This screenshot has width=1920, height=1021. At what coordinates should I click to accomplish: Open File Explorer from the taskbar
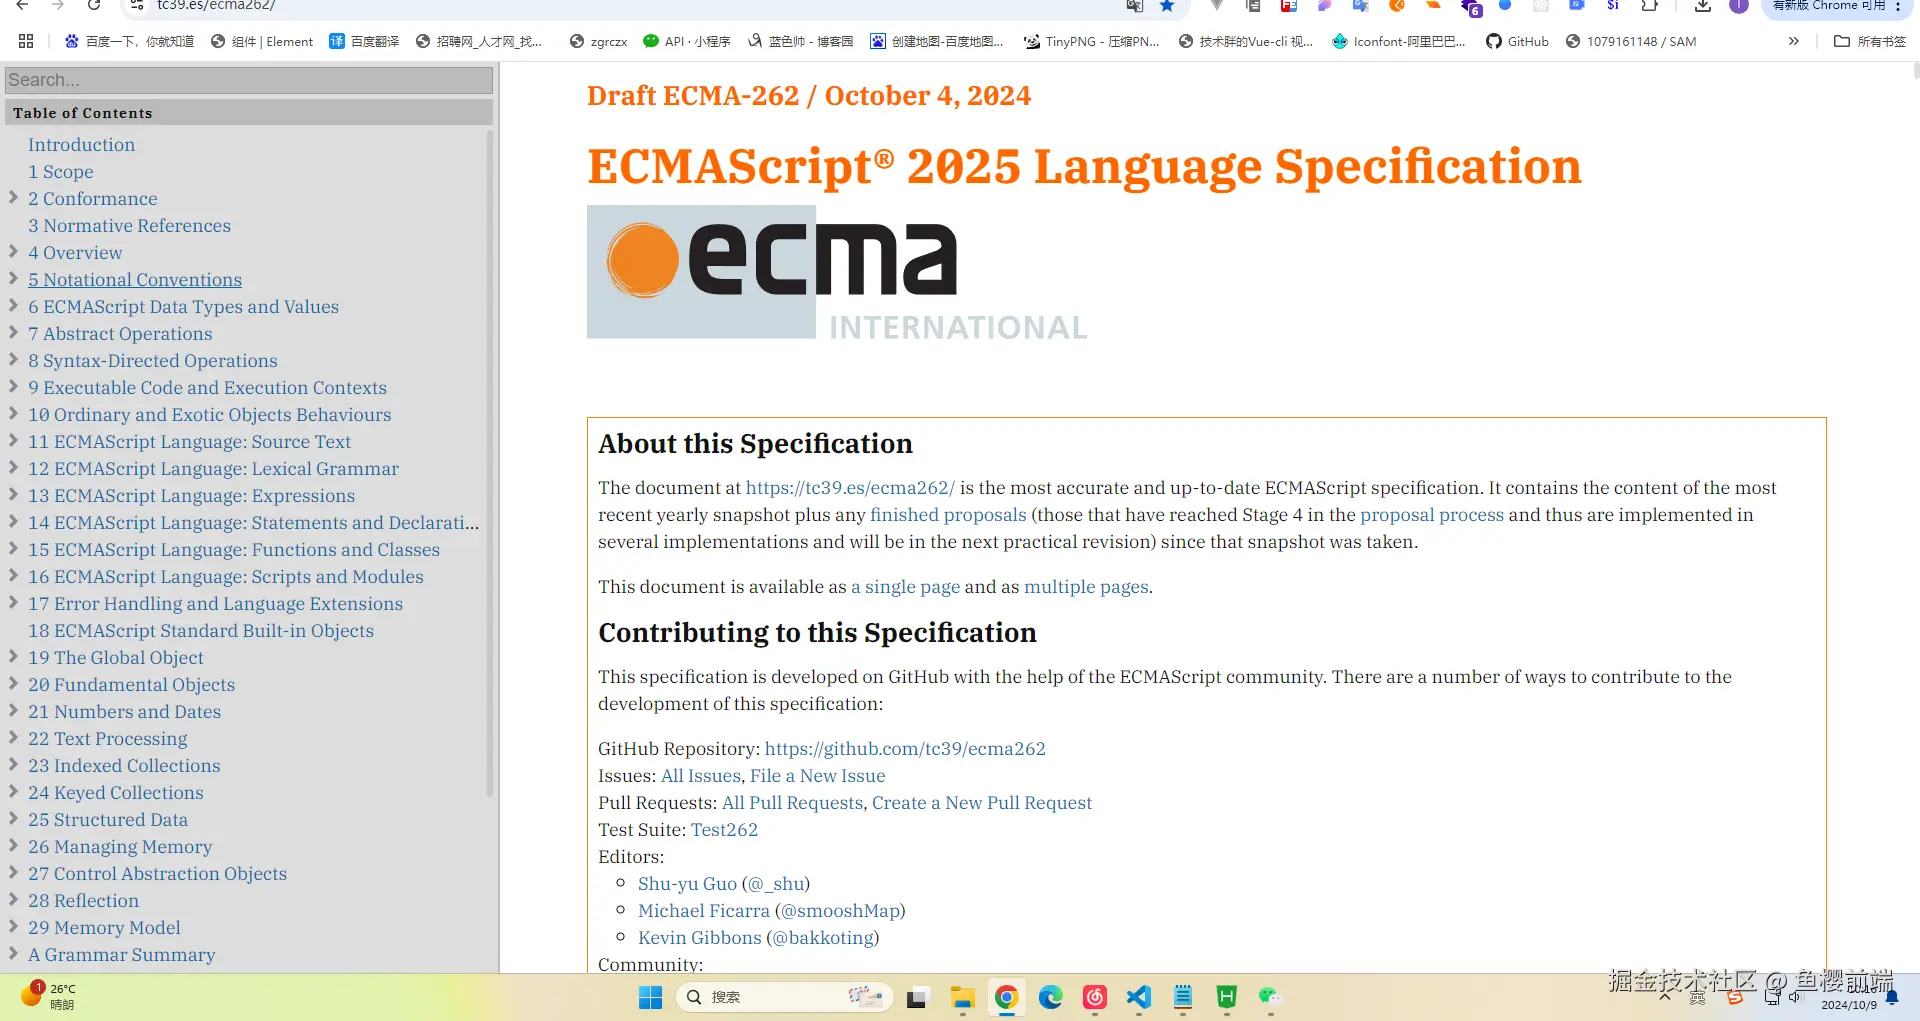tap(962, 997)
